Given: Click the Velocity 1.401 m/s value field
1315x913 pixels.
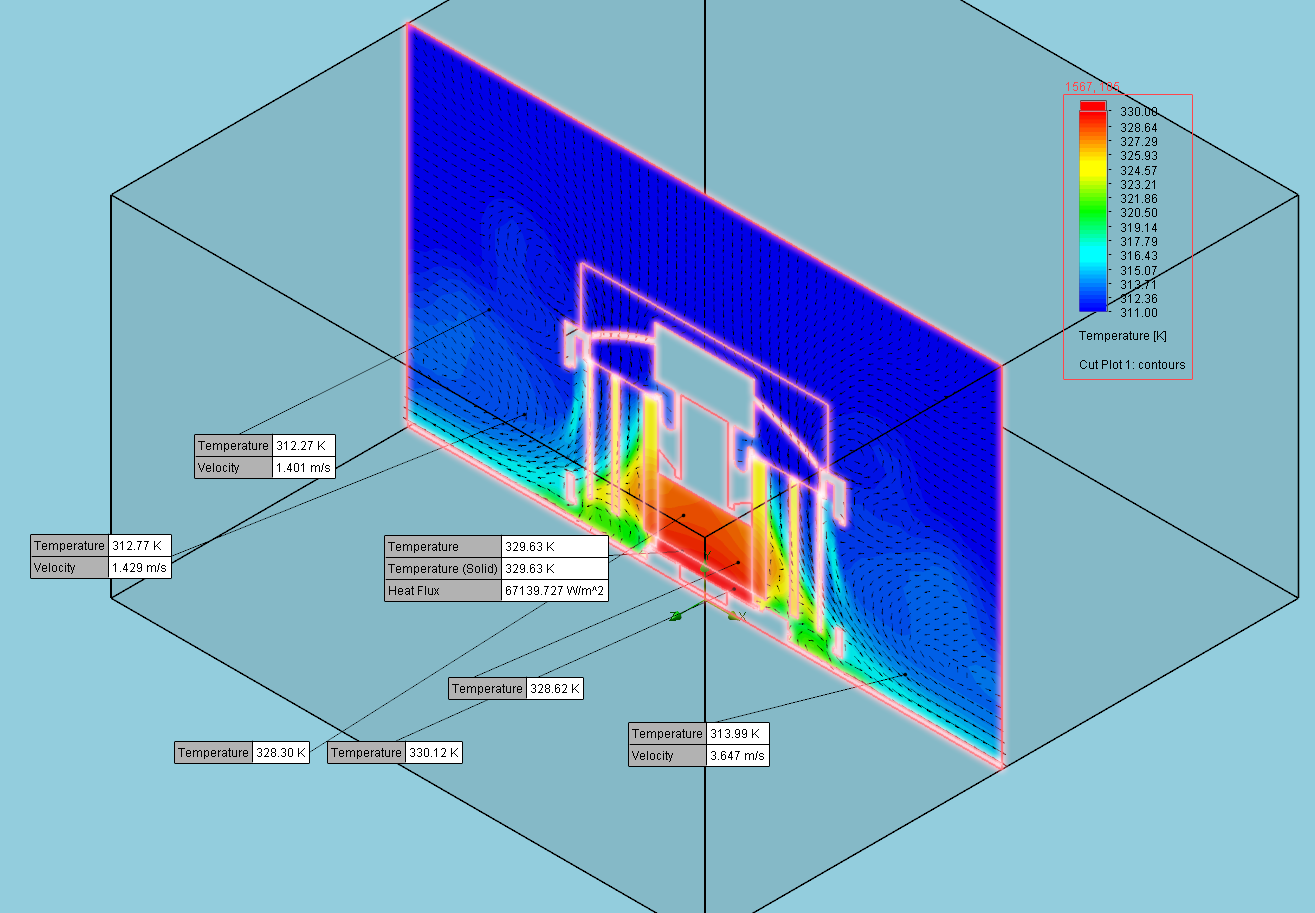Looking at the screenshot, I should (x=302, y=467).
